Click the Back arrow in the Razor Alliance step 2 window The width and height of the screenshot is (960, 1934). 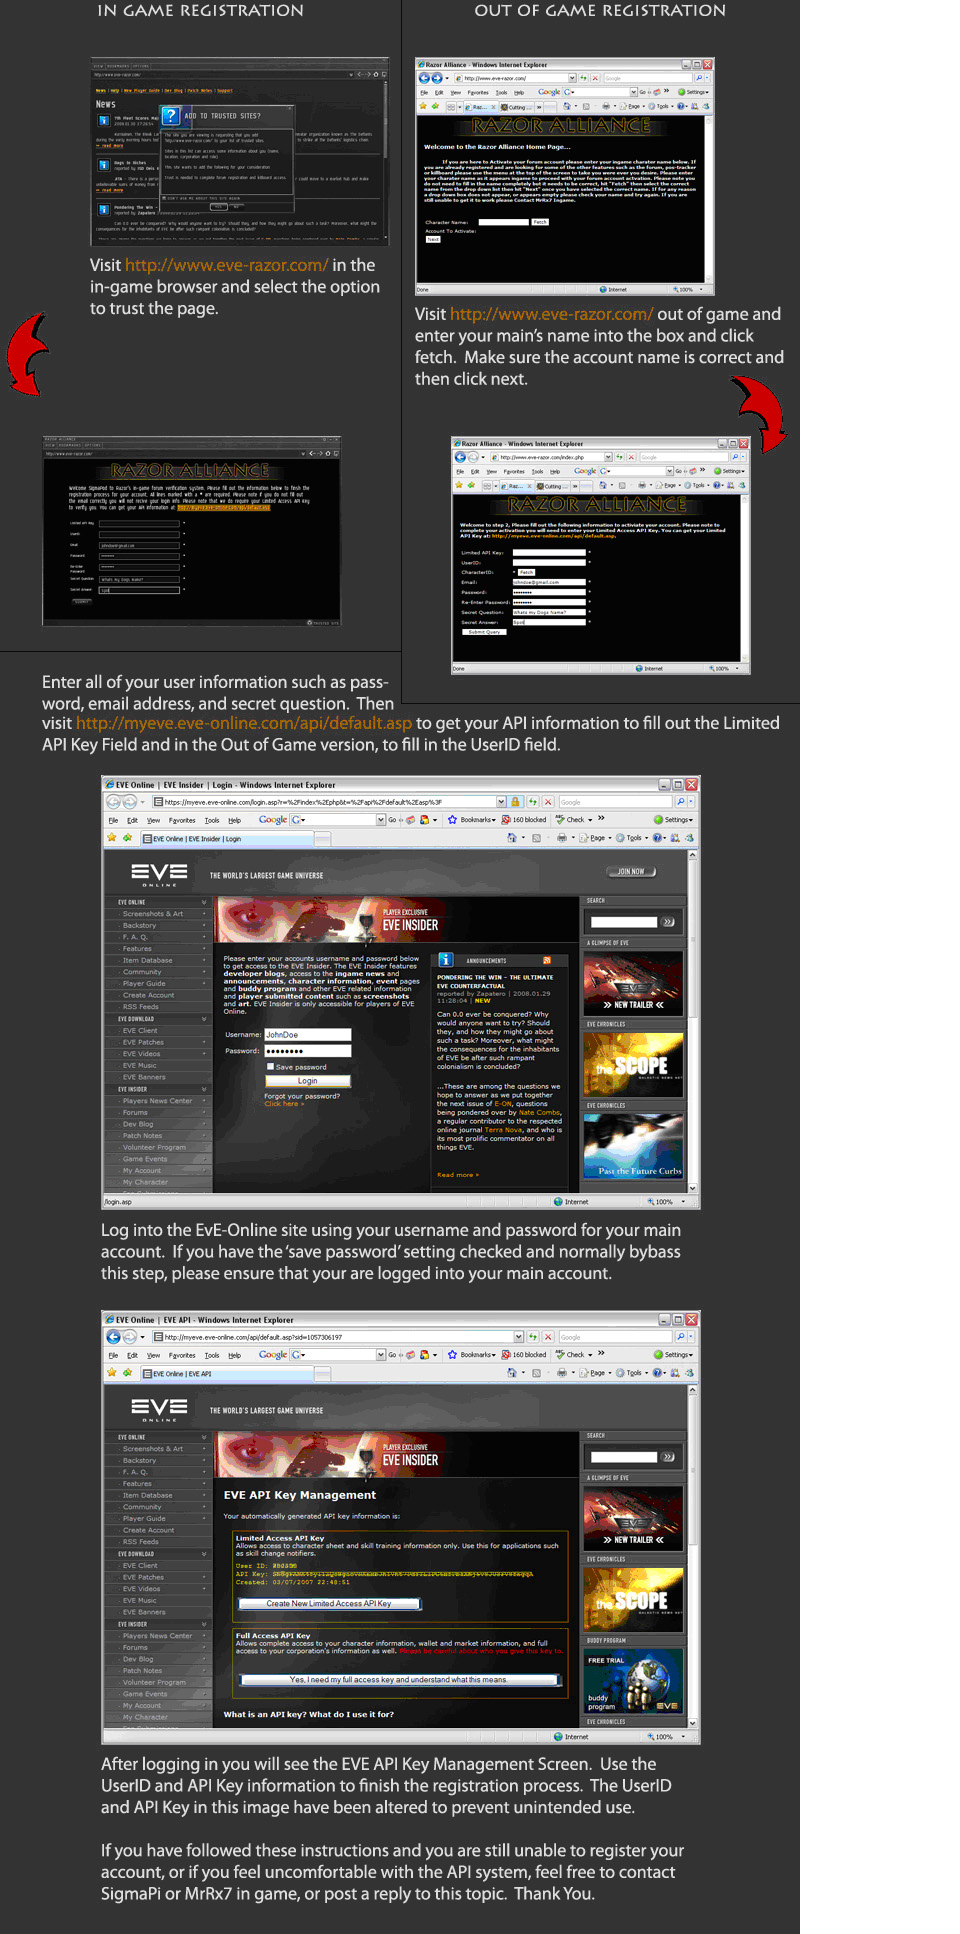pyautogui.click(x=461, y=457)
